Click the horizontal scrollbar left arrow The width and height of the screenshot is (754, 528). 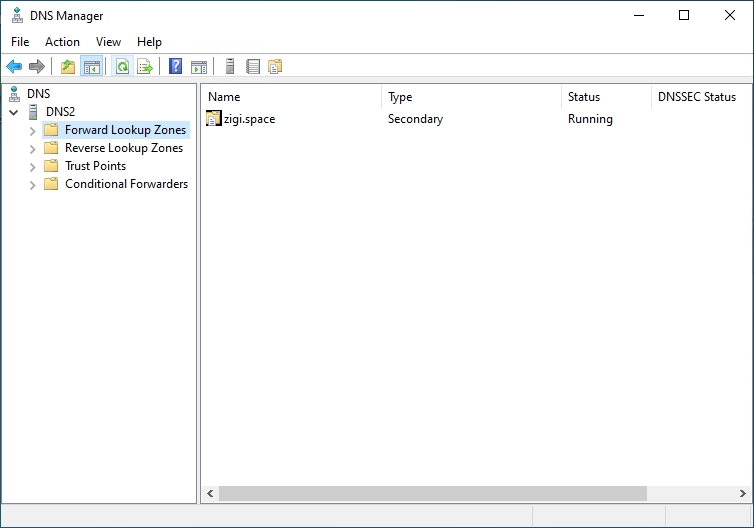(x=210, y=493)
